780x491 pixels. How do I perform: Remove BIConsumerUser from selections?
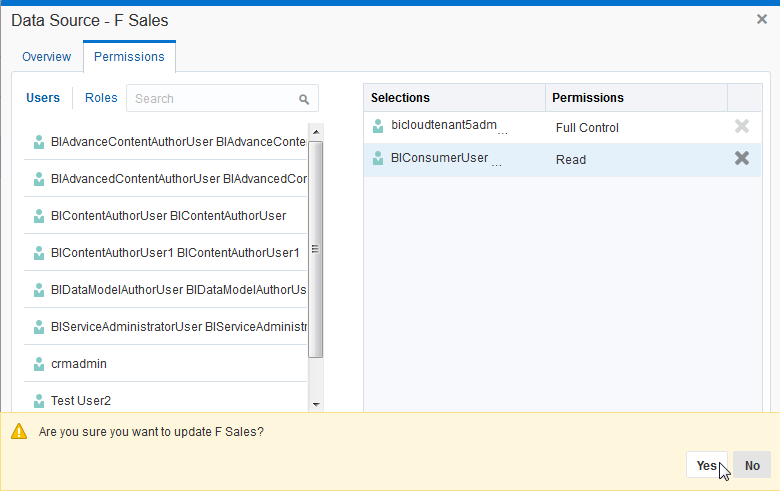click(742, 158)
